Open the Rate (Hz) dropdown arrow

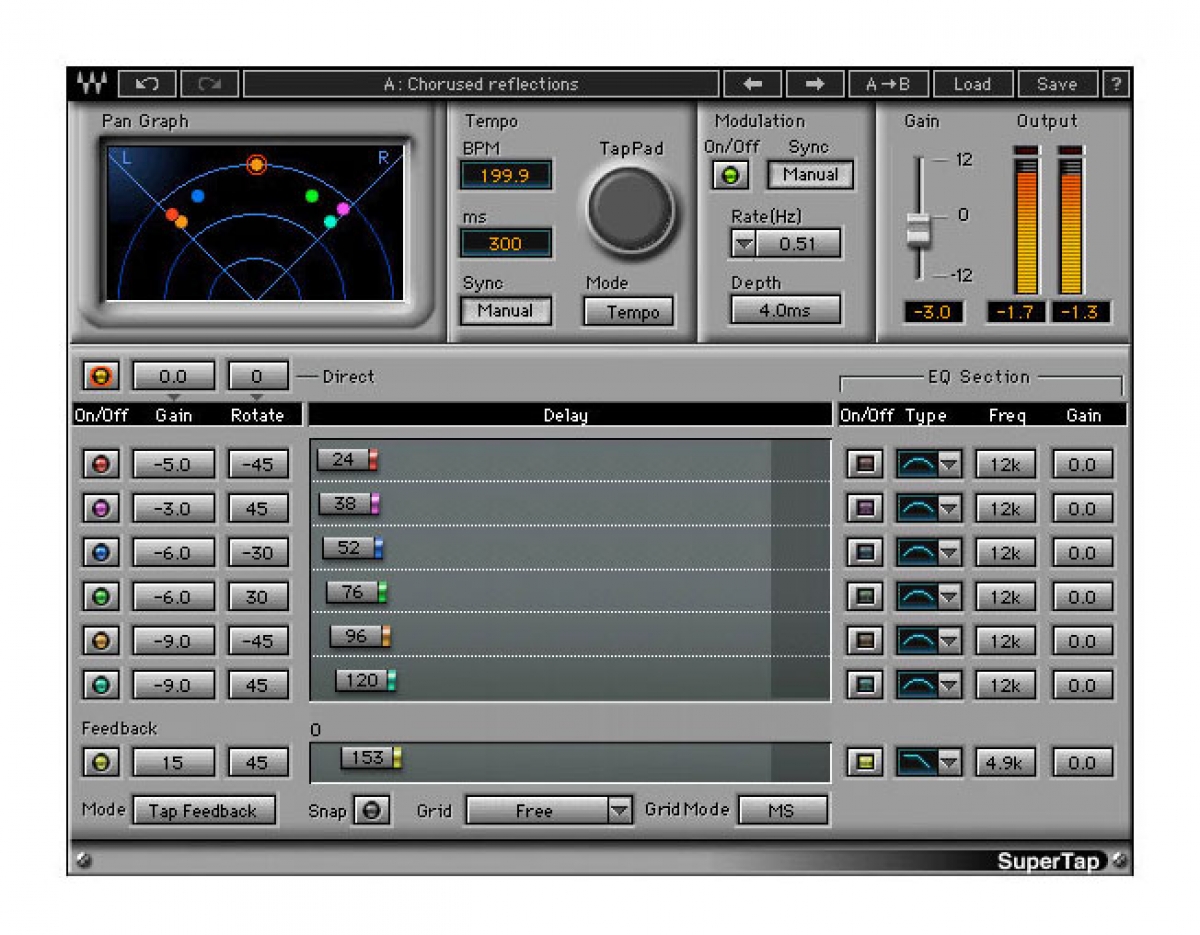tap(742, 243)
